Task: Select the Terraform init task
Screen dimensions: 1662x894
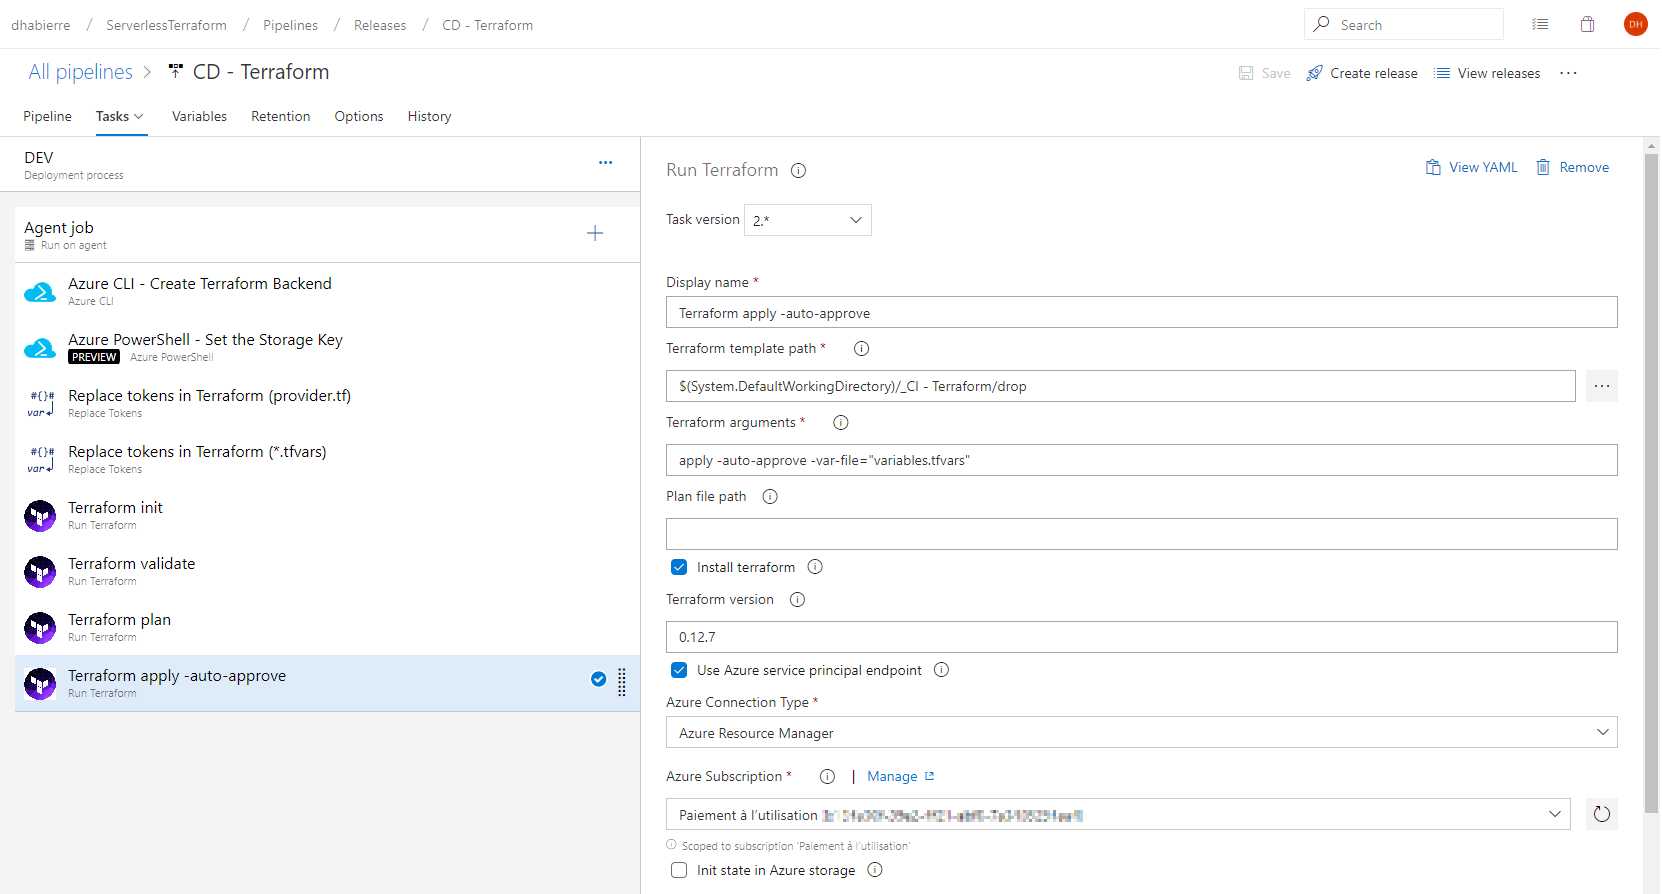Action: coord(327,515)
